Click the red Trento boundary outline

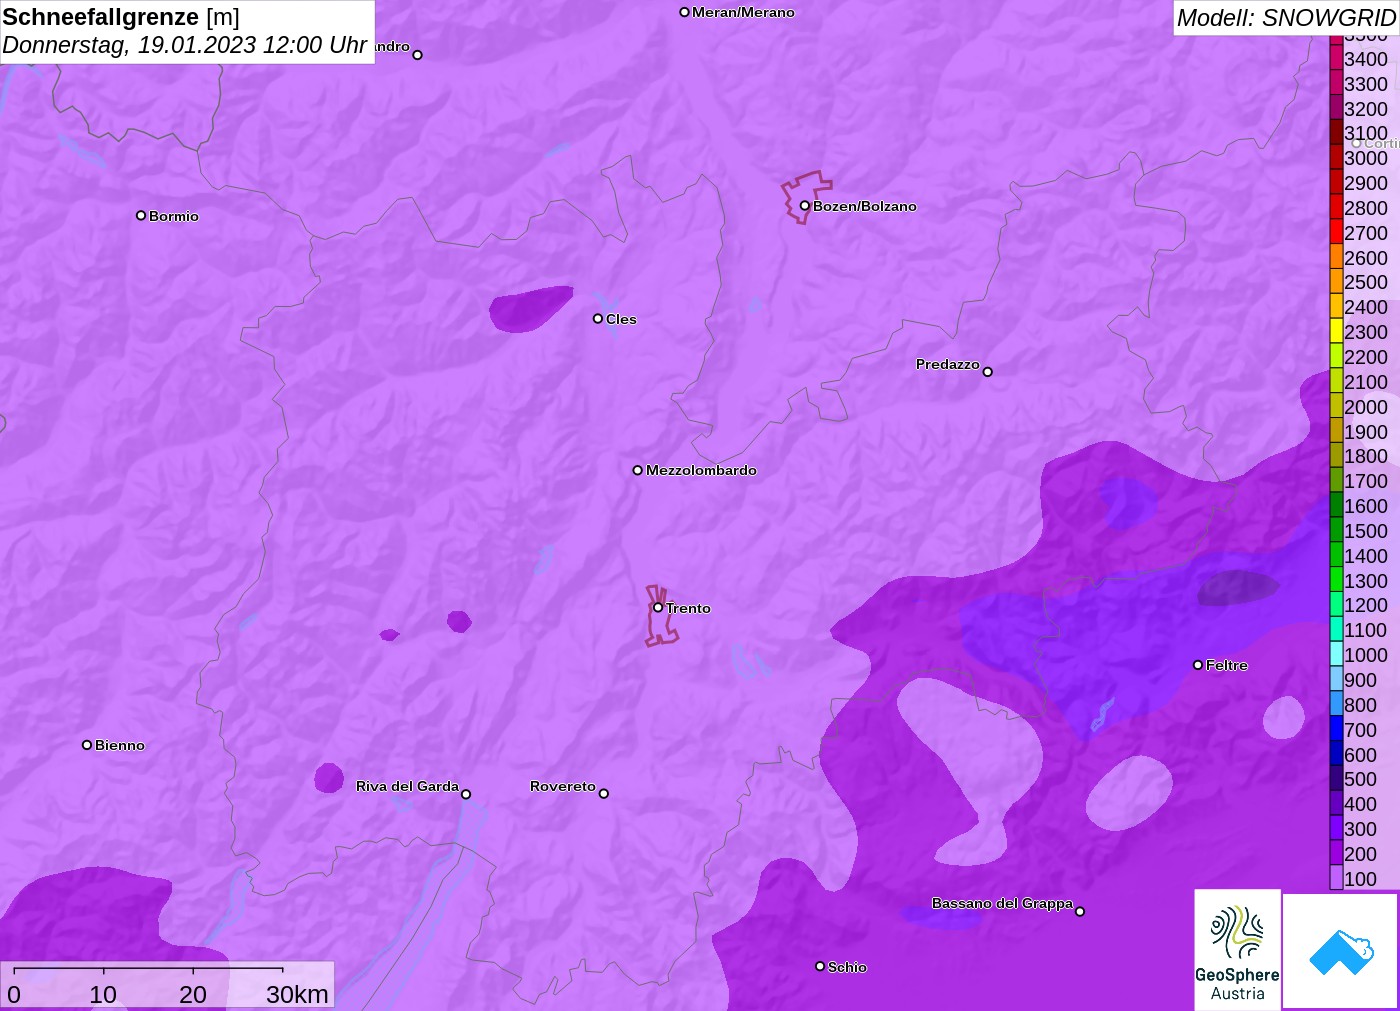[660, 616]
